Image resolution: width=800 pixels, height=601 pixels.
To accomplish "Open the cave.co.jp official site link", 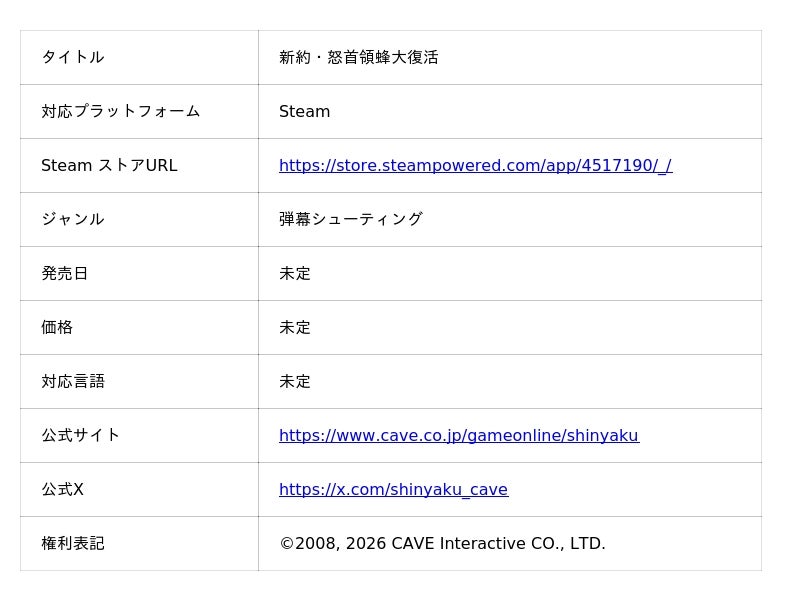I will click(458, 436).
